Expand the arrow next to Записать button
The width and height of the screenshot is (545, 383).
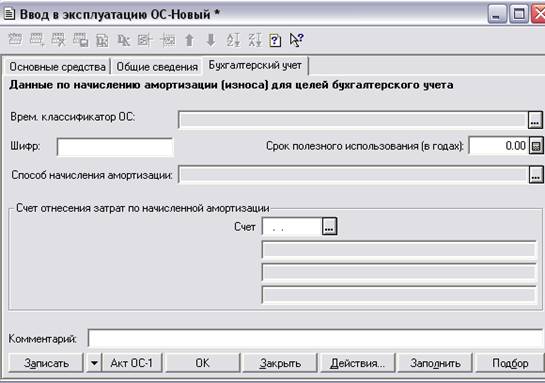tap(94, 363)
